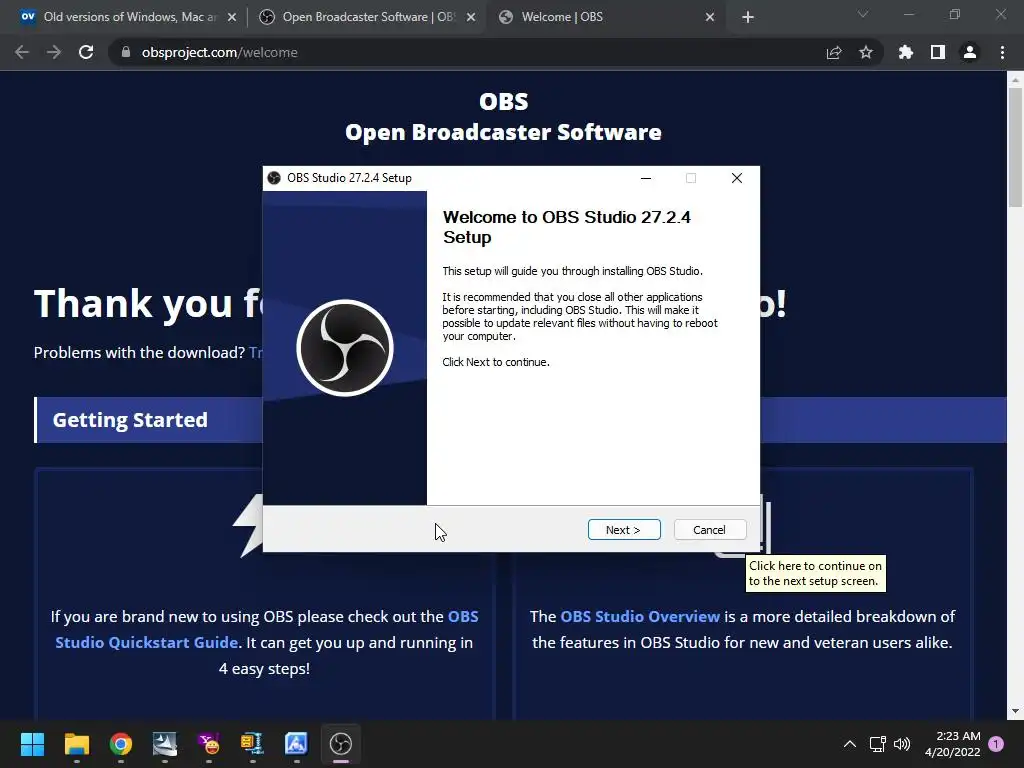Close the Open Broadcaster Software tab

(x=471, y=18)
